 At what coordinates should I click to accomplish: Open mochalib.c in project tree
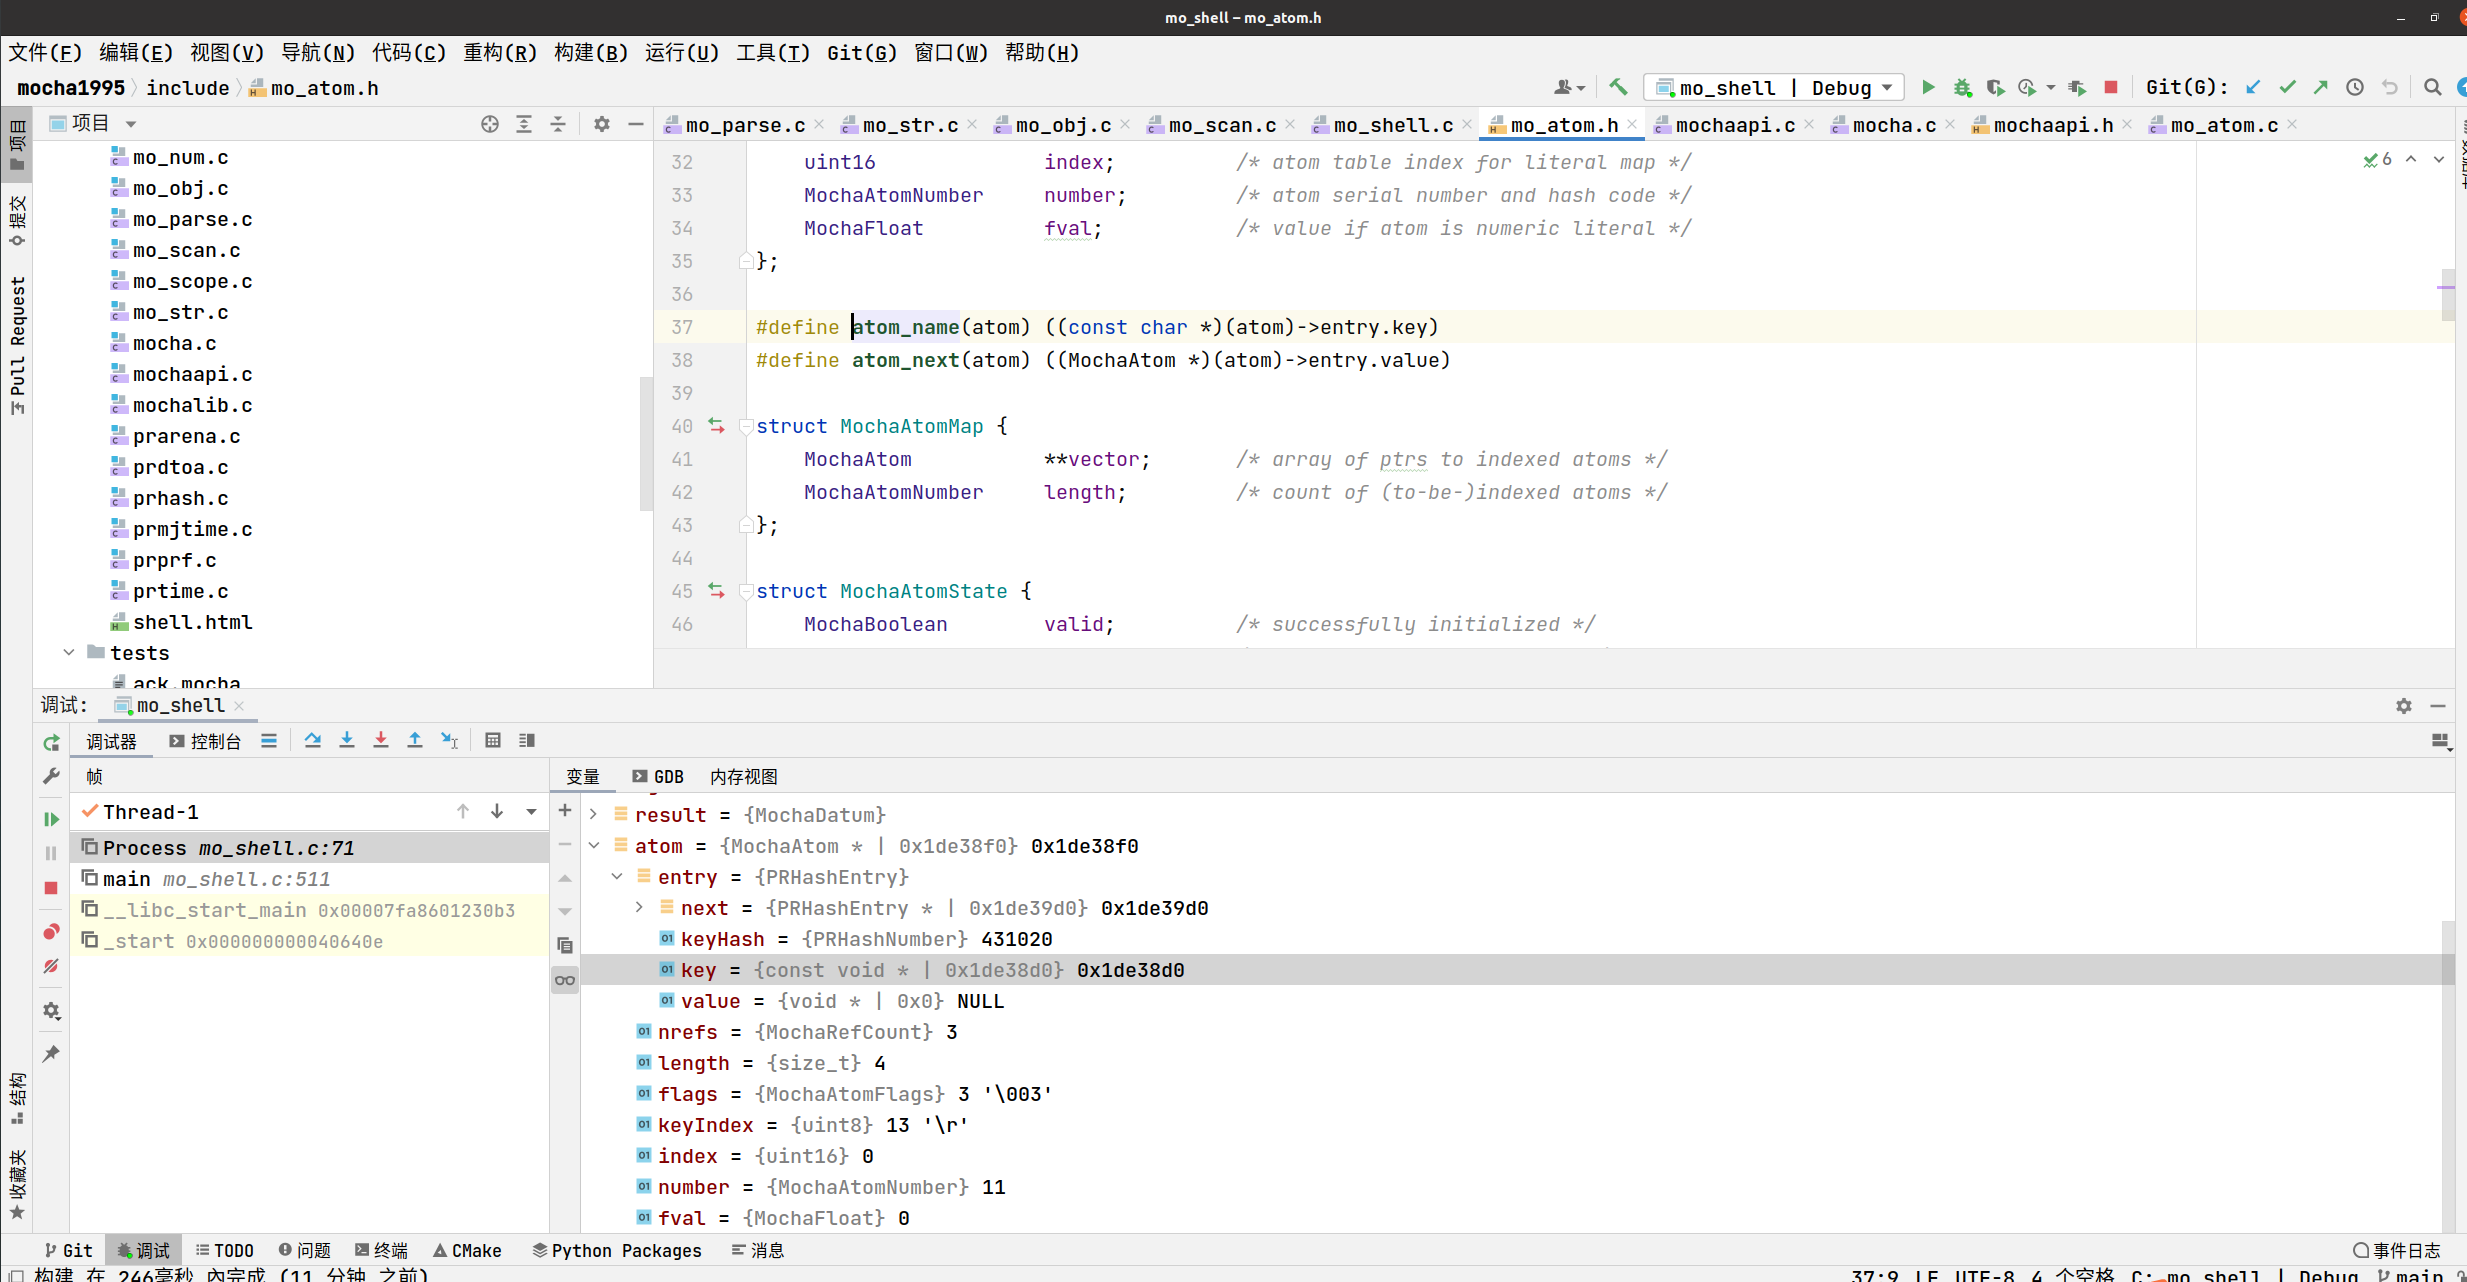tap(192, 405)
